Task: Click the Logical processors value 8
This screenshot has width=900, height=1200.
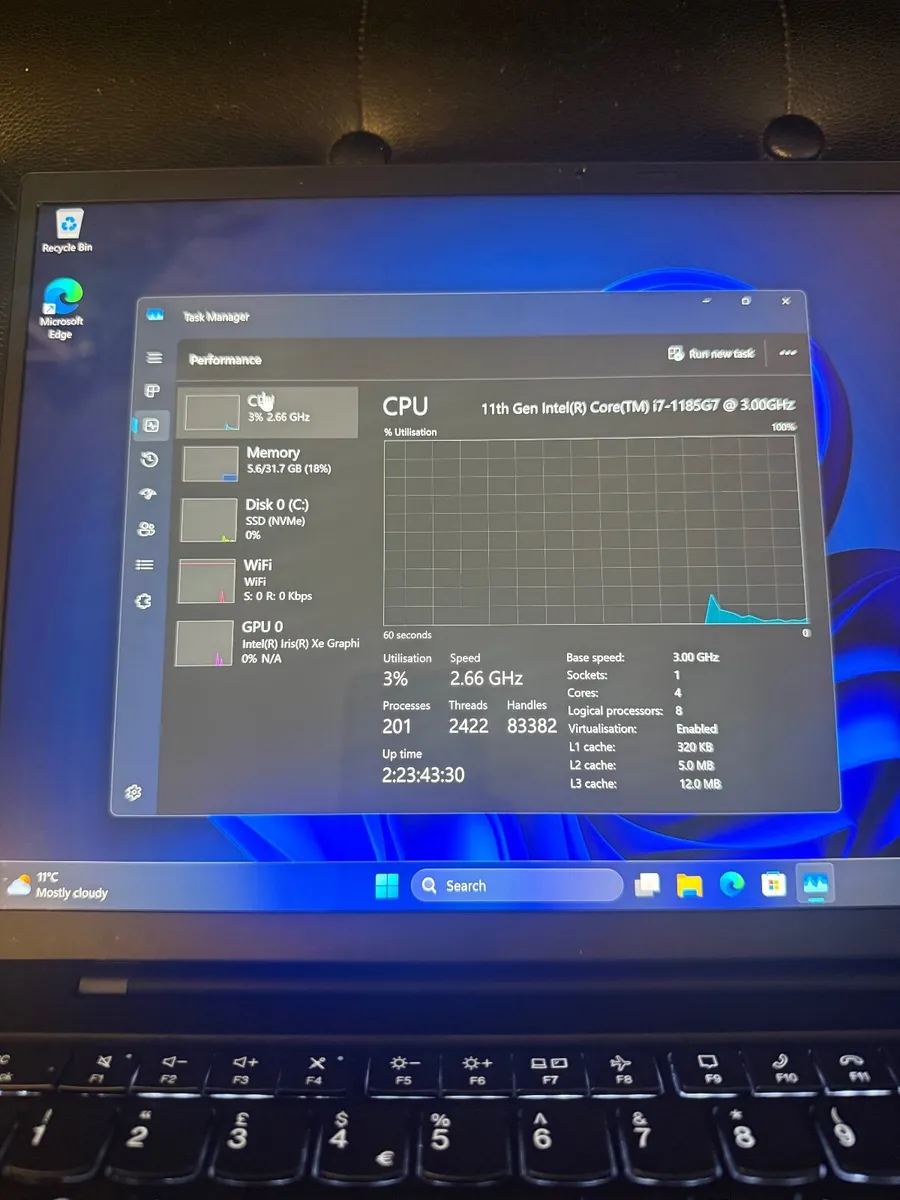Action: (x=679, y=711)
